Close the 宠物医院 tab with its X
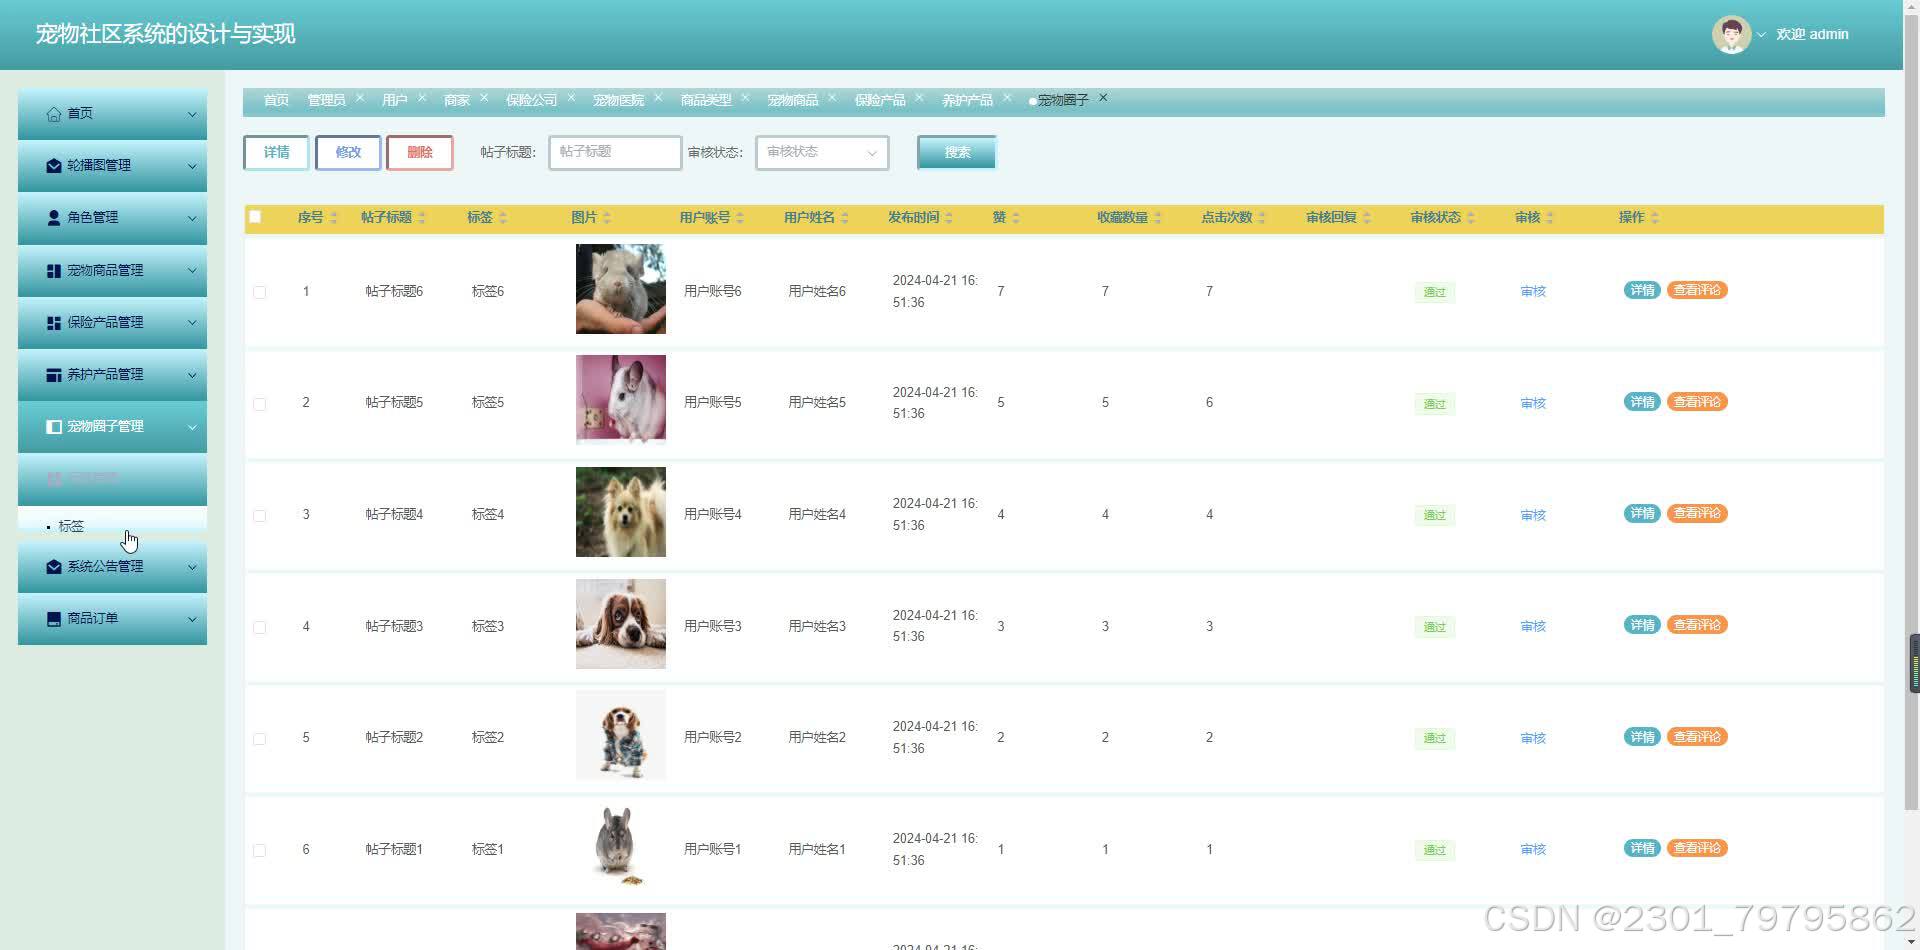The image size is (1920, 950). pyautogui.click(x=658, y=97)
